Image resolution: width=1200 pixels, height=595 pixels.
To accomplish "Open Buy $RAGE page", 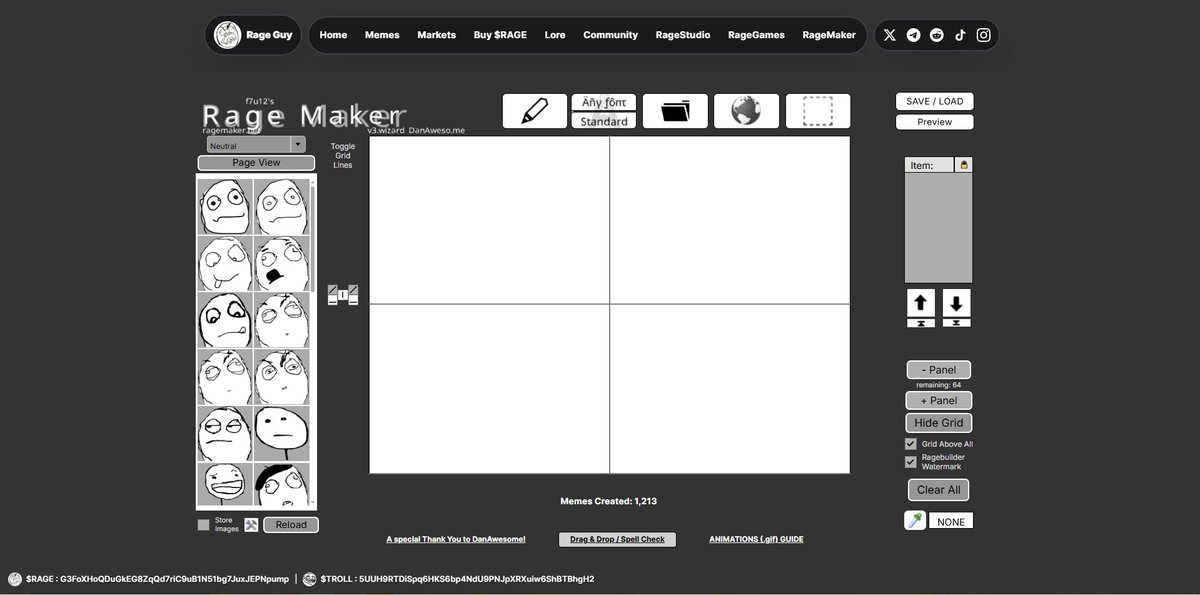I will 500,35.
